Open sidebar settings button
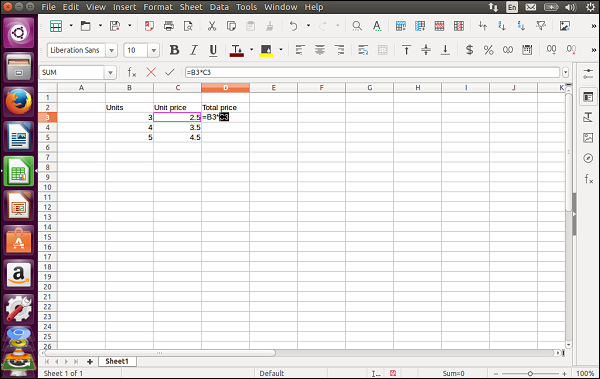Screen dimensions: 600x379 coord(588,74)
